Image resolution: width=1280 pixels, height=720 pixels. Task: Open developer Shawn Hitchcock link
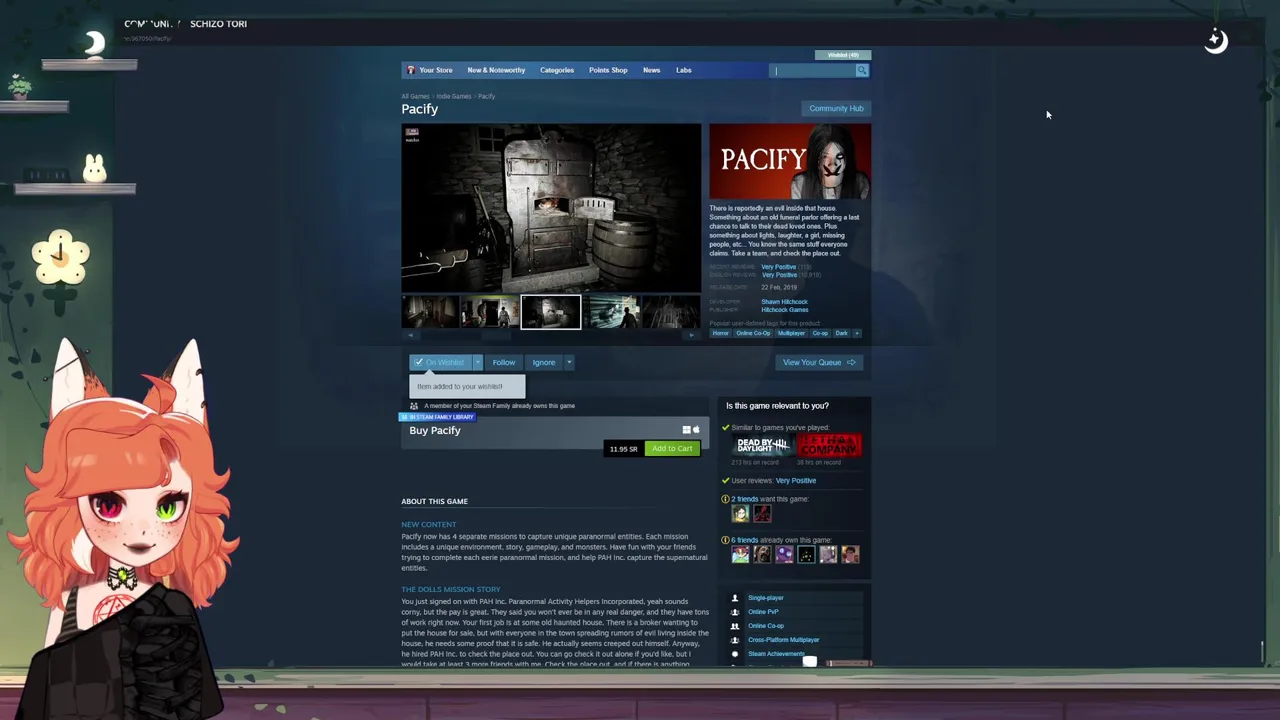tap(784, 302)
